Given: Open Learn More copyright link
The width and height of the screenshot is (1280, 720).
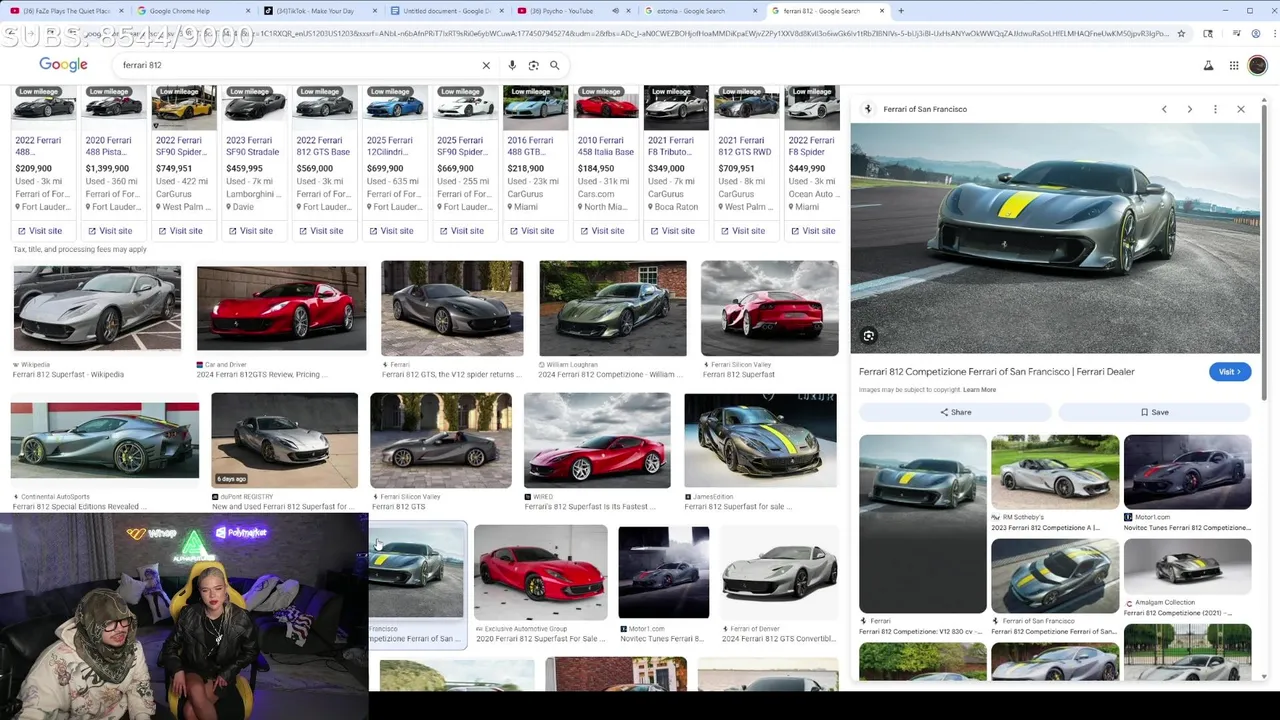Looking at the screenshot, I should pos(979,390).
